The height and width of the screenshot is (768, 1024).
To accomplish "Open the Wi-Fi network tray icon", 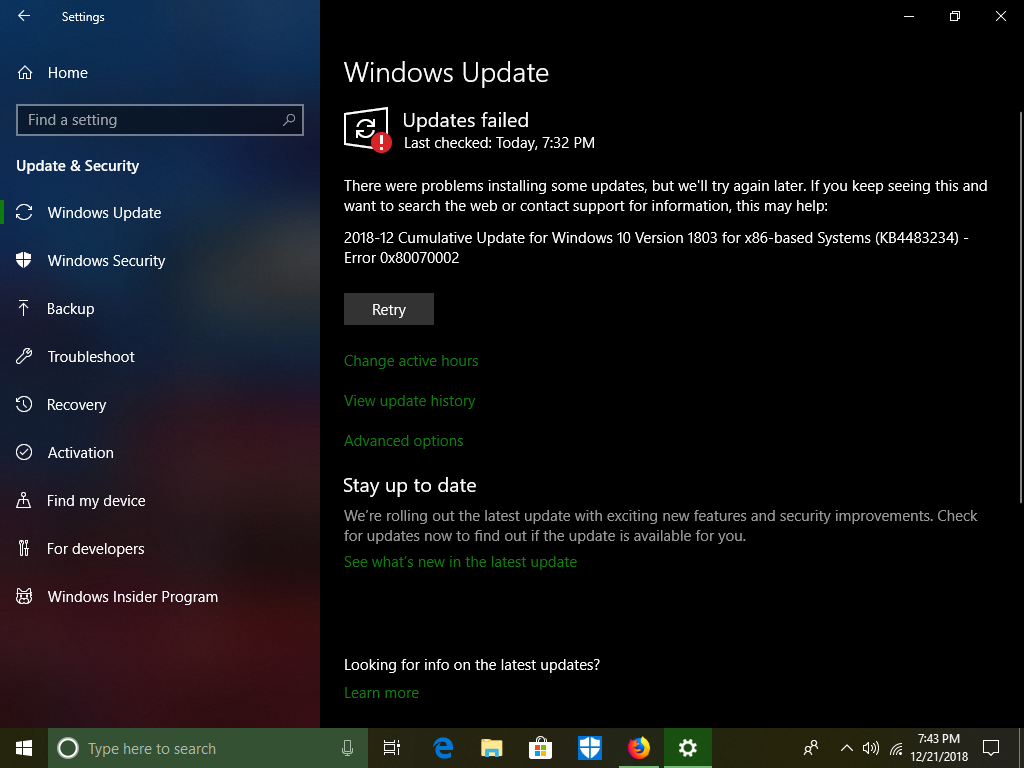I will (896, 748).
